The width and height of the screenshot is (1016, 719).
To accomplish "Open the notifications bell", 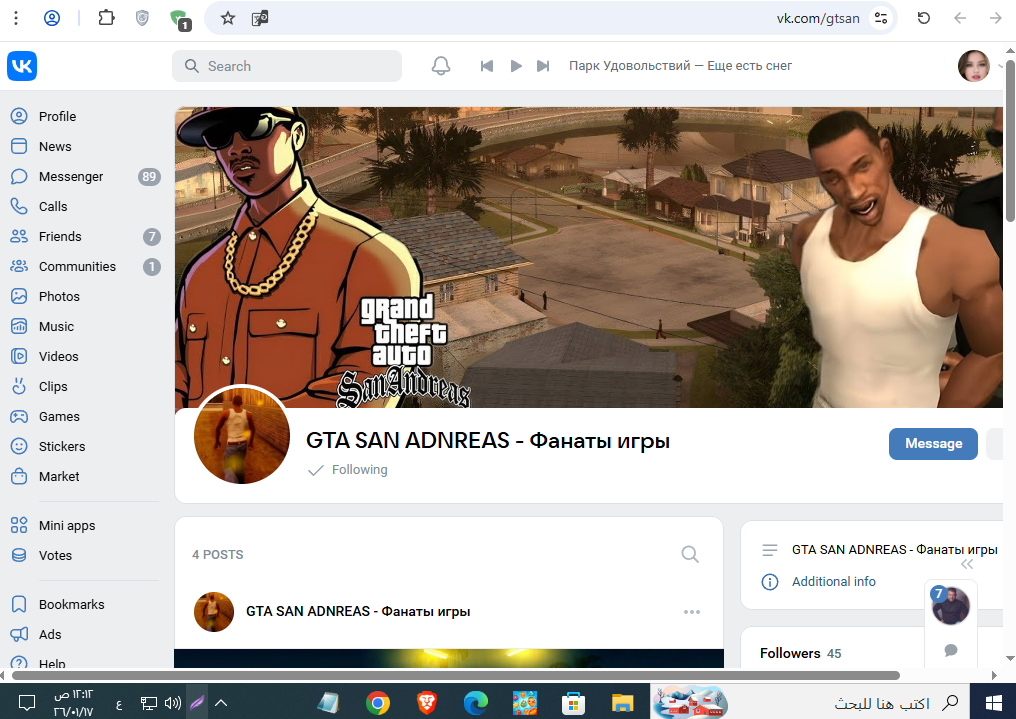I will [x=441, y=66].
